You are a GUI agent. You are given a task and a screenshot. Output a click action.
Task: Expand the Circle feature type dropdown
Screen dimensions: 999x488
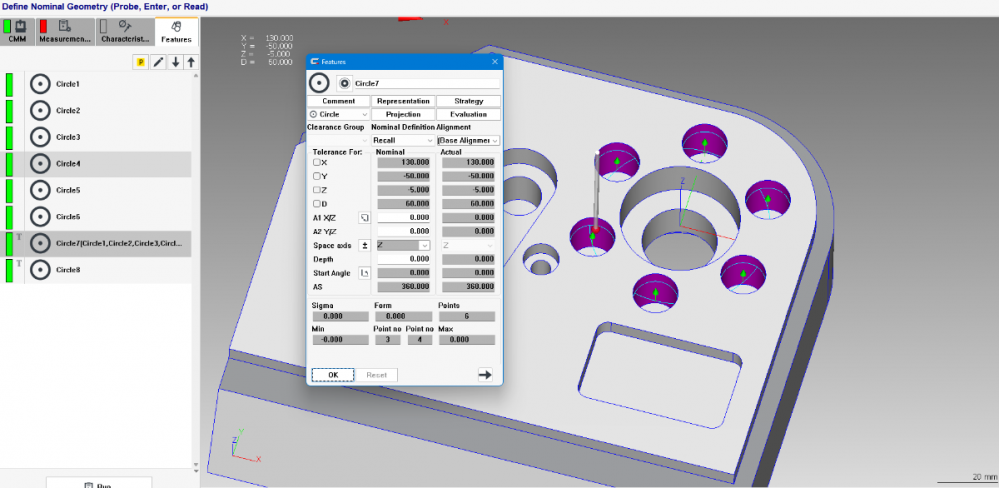click(339, 115)
